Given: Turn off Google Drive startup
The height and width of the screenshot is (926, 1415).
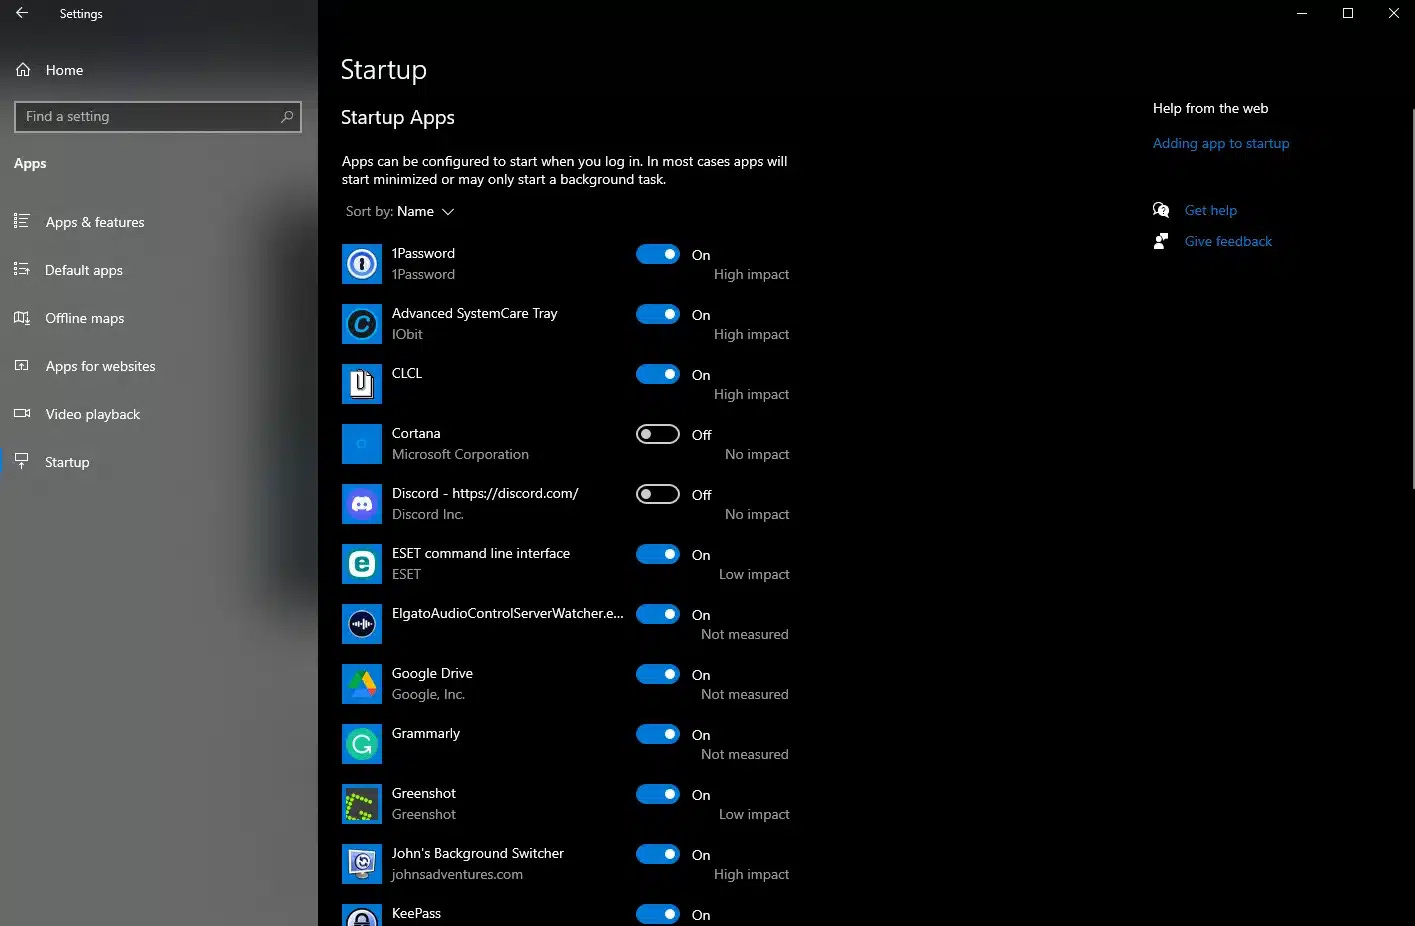Looking at the screenshot, I should point(658,674).
